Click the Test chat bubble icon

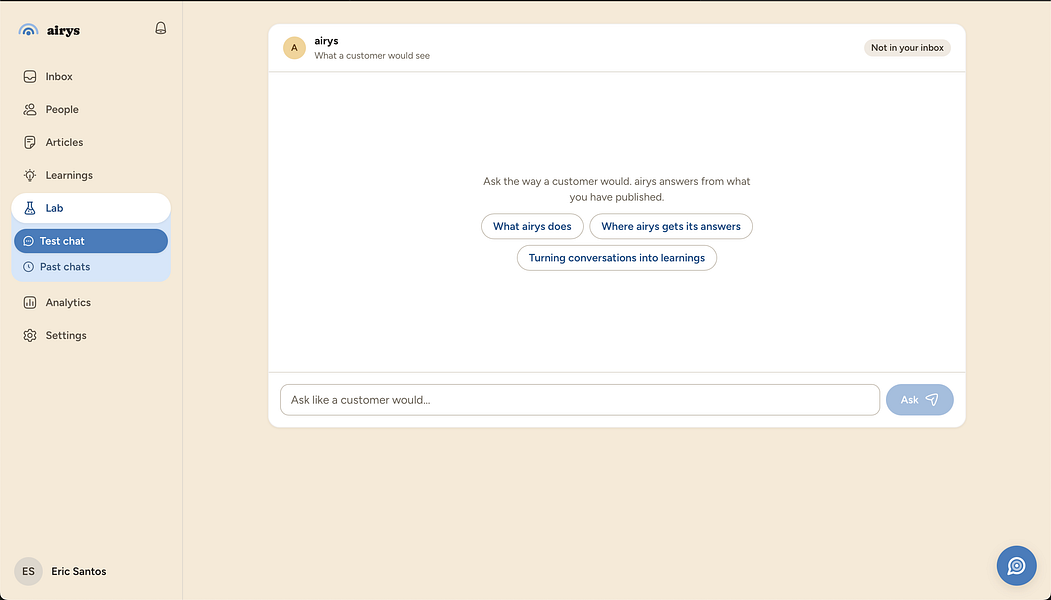(28, 241)
